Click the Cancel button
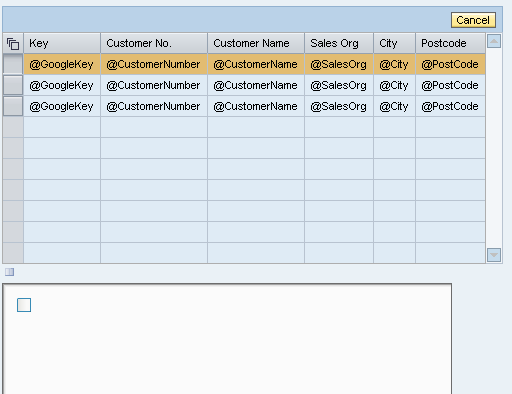Screen dimensions: 512x394 (x=473, y=20)
